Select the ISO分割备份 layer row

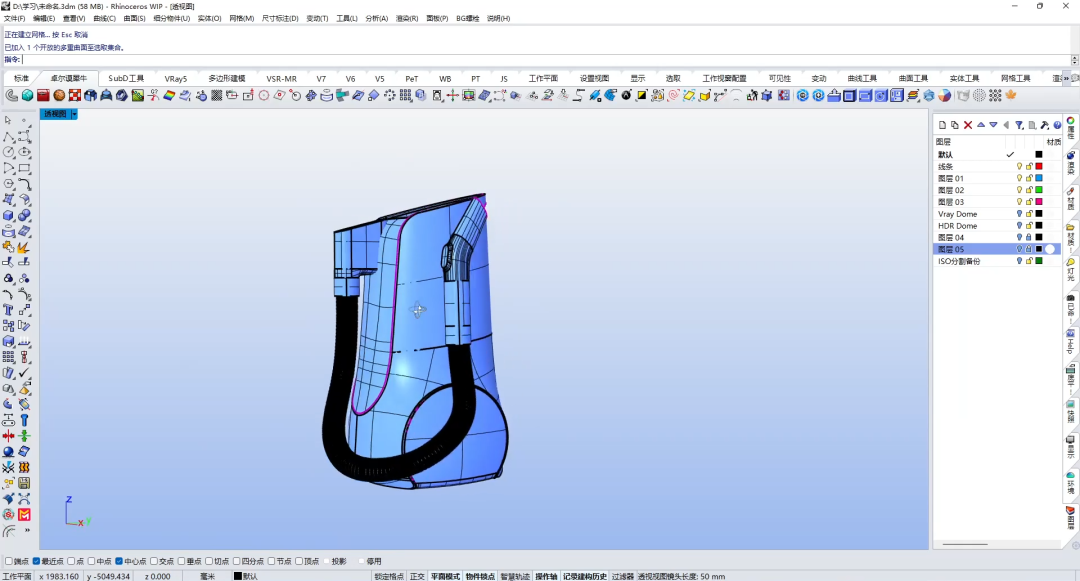[x=997, y=261]
